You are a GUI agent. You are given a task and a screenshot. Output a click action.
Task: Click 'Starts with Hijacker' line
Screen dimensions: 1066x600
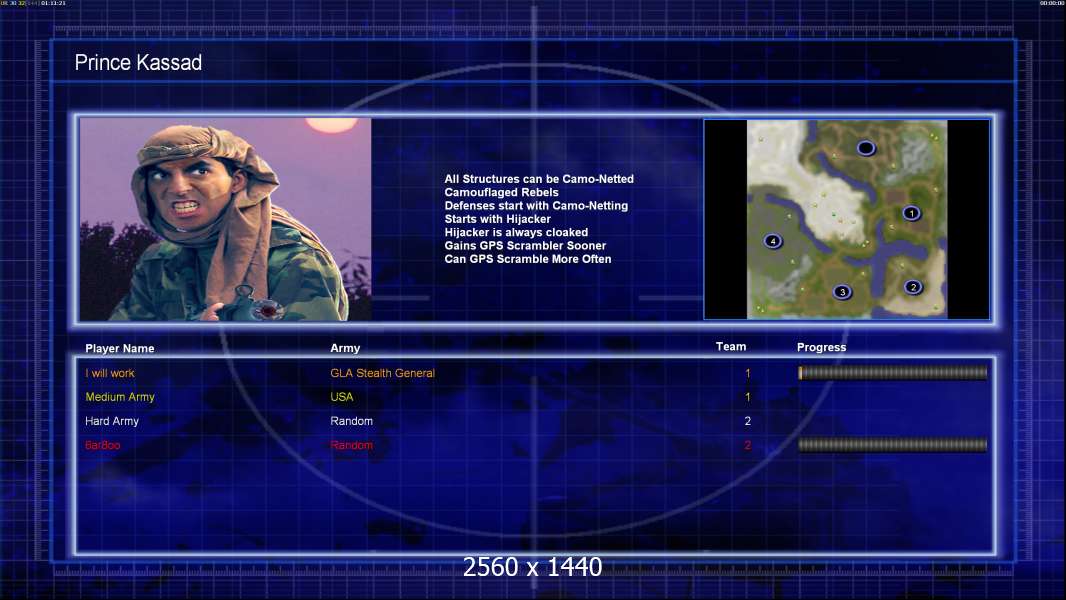(498, 219)
